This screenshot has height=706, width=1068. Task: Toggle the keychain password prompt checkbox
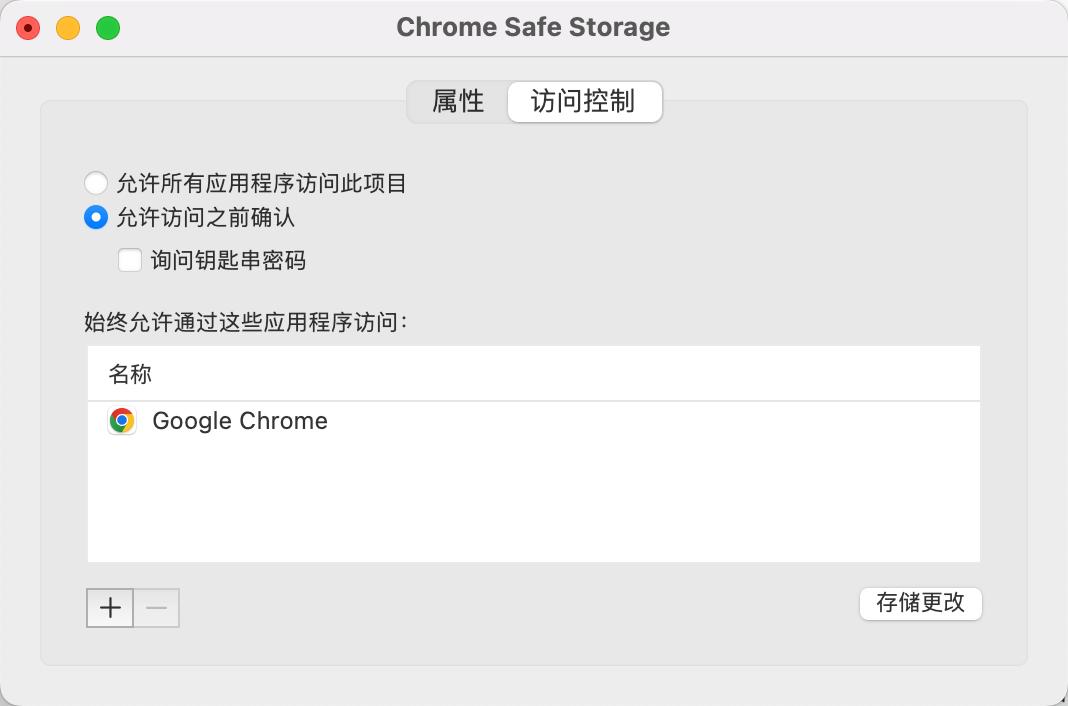click(130, 260)
